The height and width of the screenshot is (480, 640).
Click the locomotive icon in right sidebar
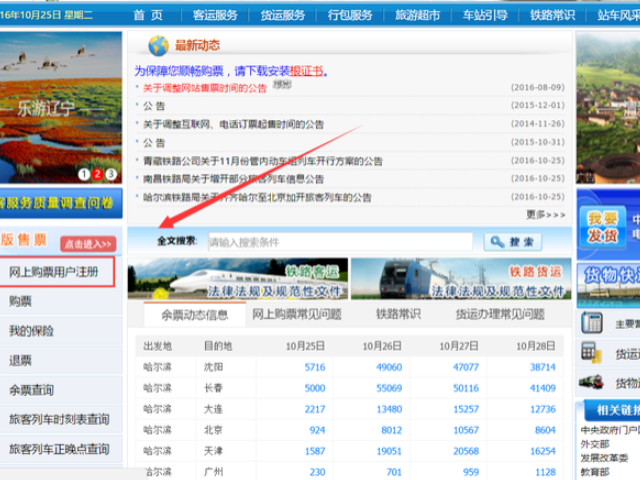[592, 382]
